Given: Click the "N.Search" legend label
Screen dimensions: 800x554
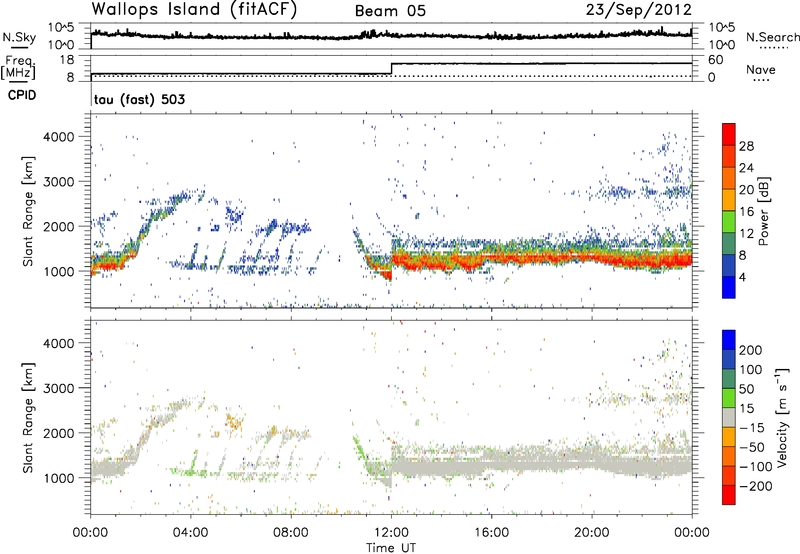Looking at the screenshot, I should click(772, 37).
